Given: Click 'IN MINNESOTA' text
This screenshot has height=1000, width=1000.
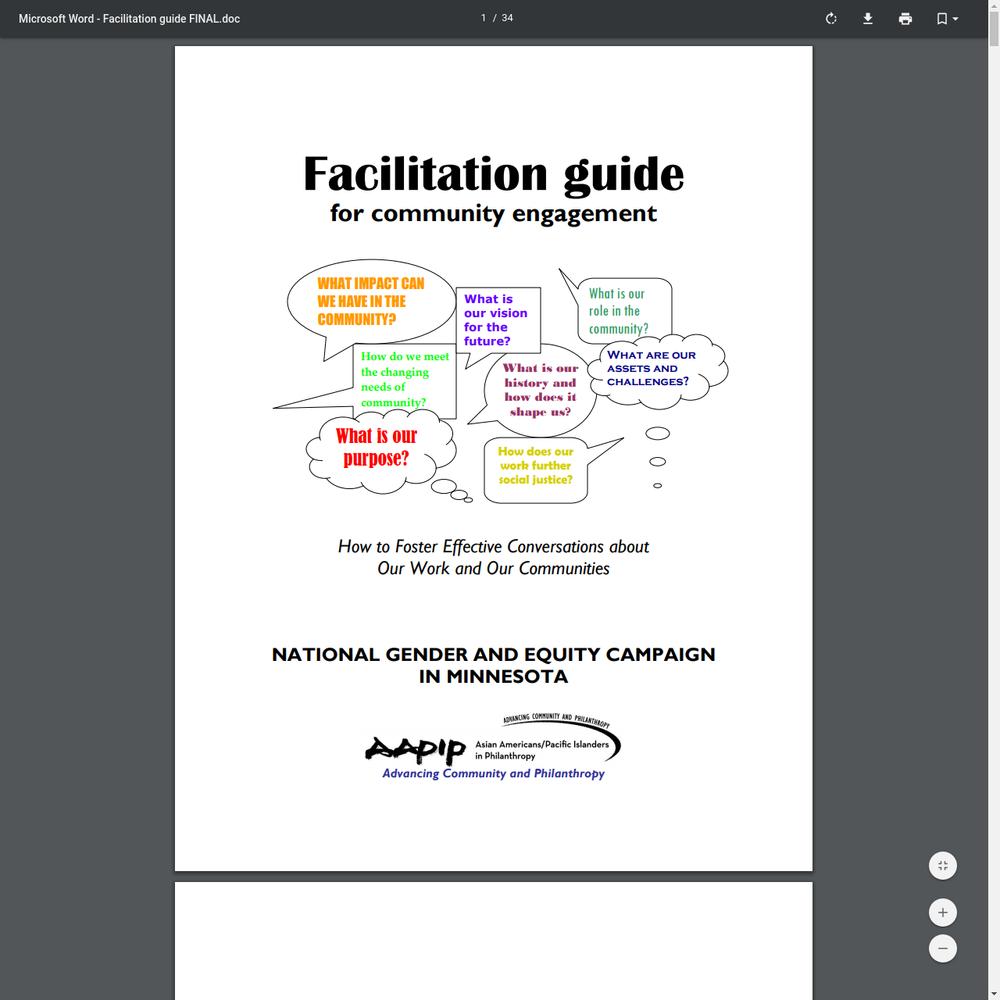Looking at the screenshot, I should click(493, 676).
